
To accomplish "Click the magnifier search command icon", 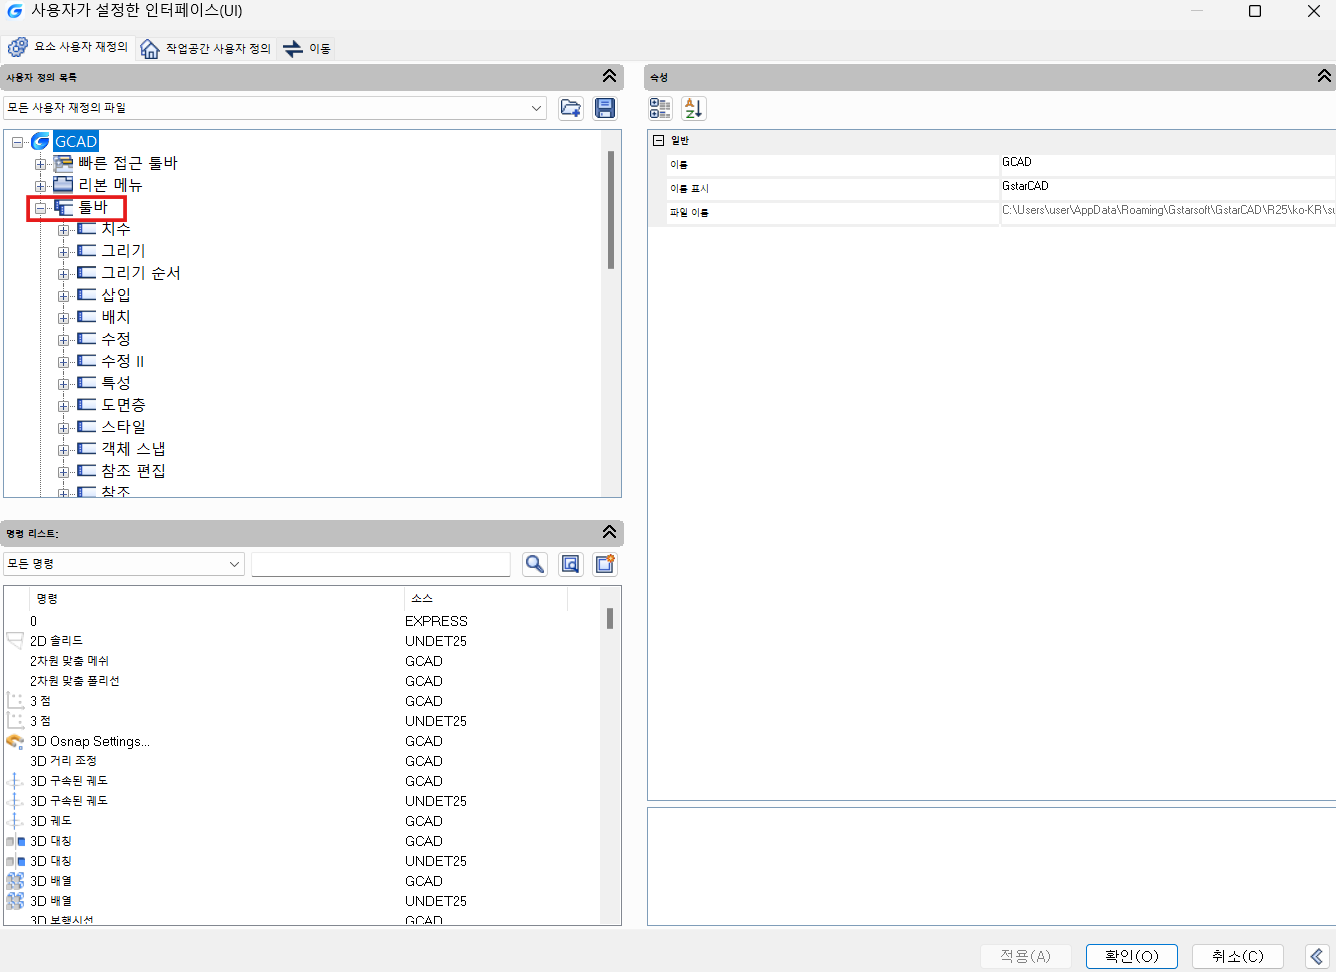I will (535, 564).
